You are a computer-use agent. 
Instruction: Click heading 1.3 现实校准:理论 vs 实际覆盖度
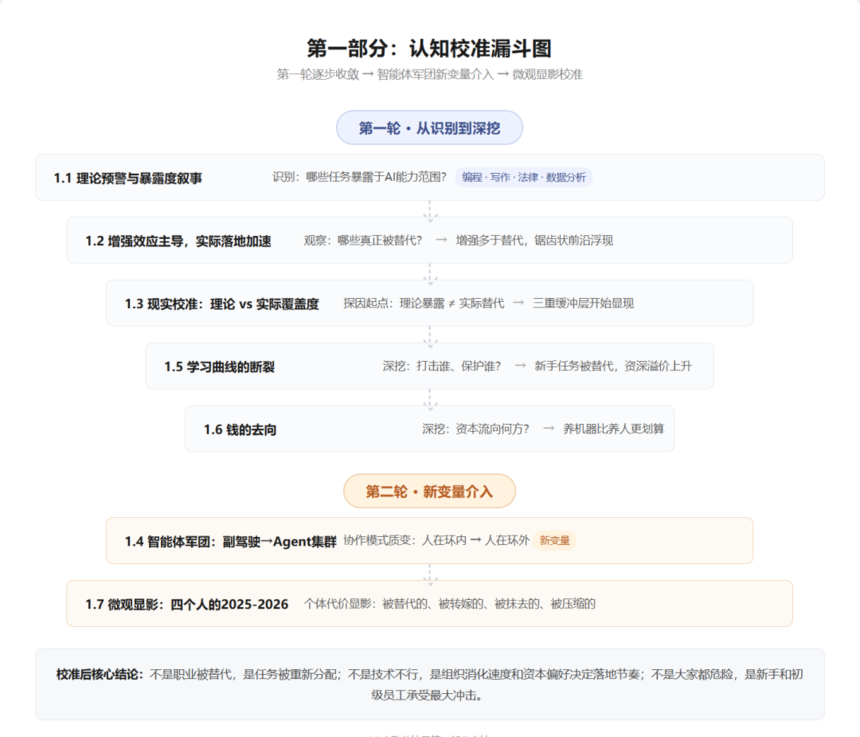(222, 304)
